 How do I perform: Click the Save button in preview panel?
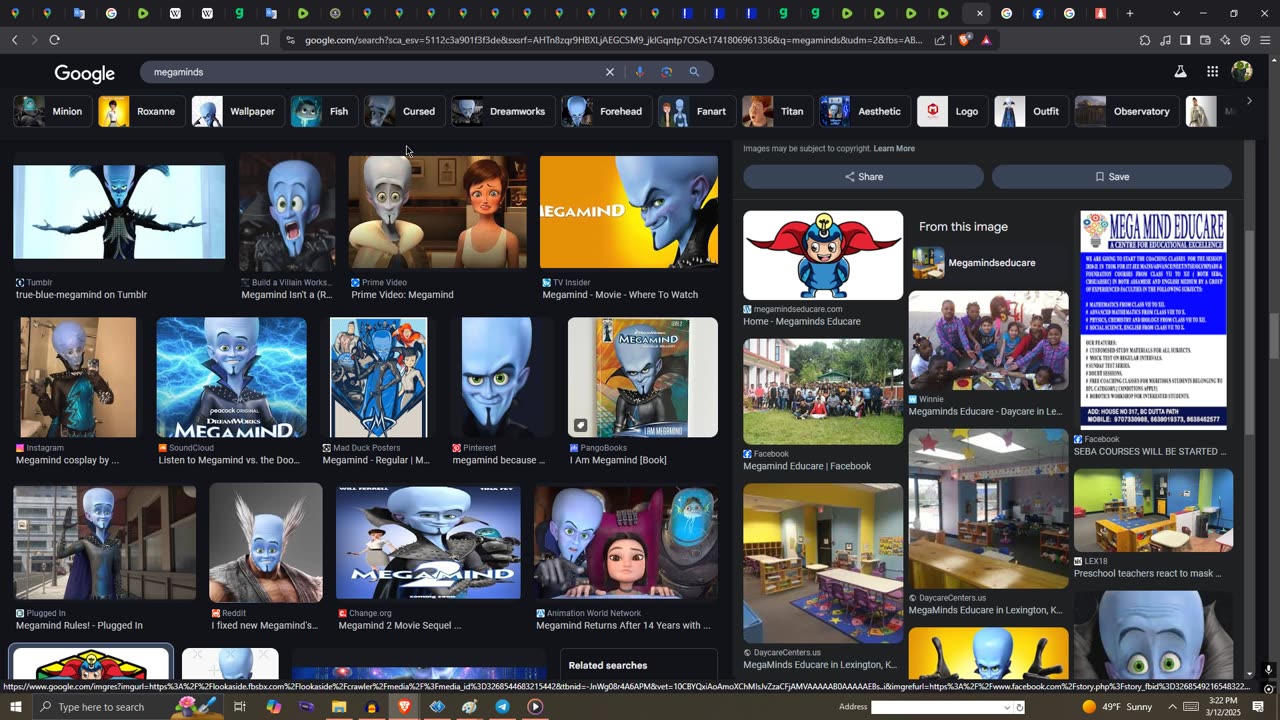[x=1112, y=177]
